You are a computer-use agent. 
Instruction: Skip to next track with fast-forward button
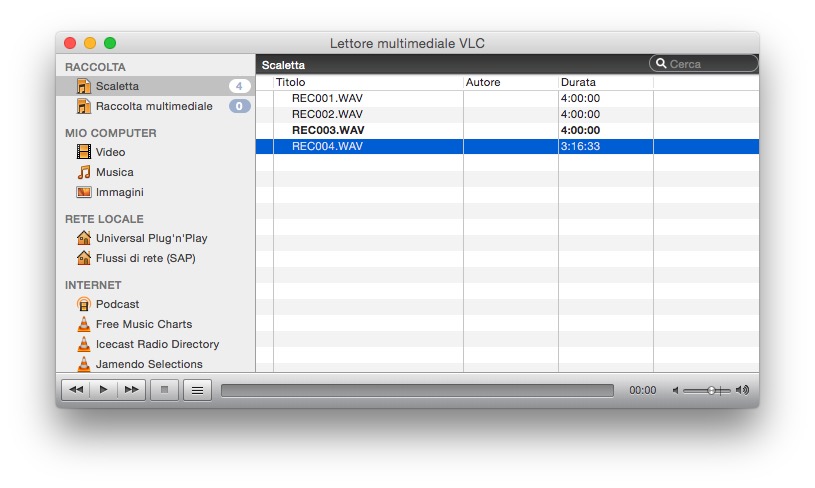pyautogui.click(x=132, y=390)
